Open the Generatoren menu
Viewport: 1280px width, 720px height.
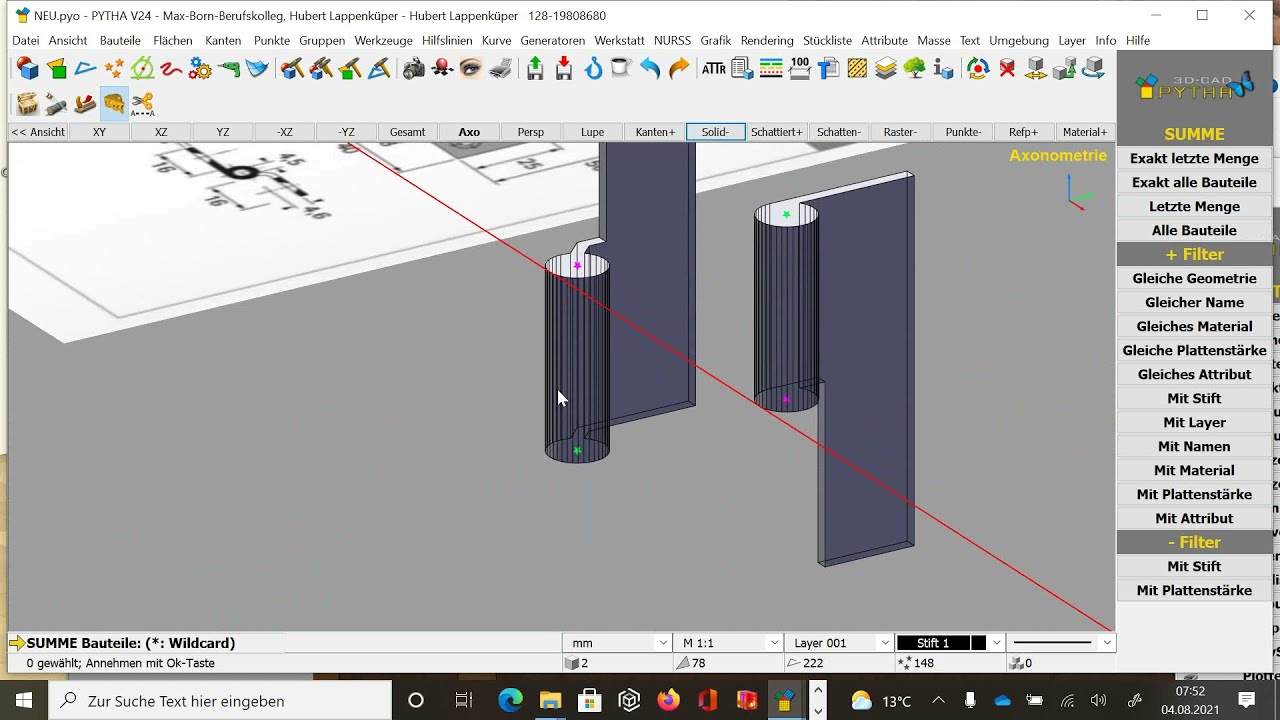553,41
